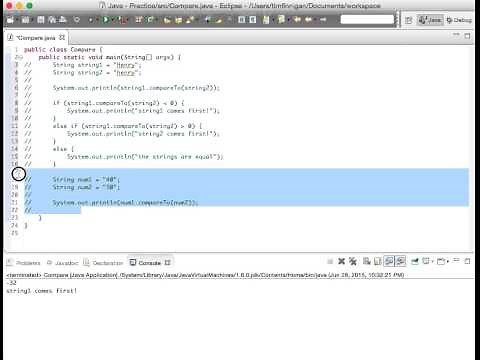The height and width of the screenshot is (360, 480).
Task: Click the Forward navigation arrow
Action: 323,20
